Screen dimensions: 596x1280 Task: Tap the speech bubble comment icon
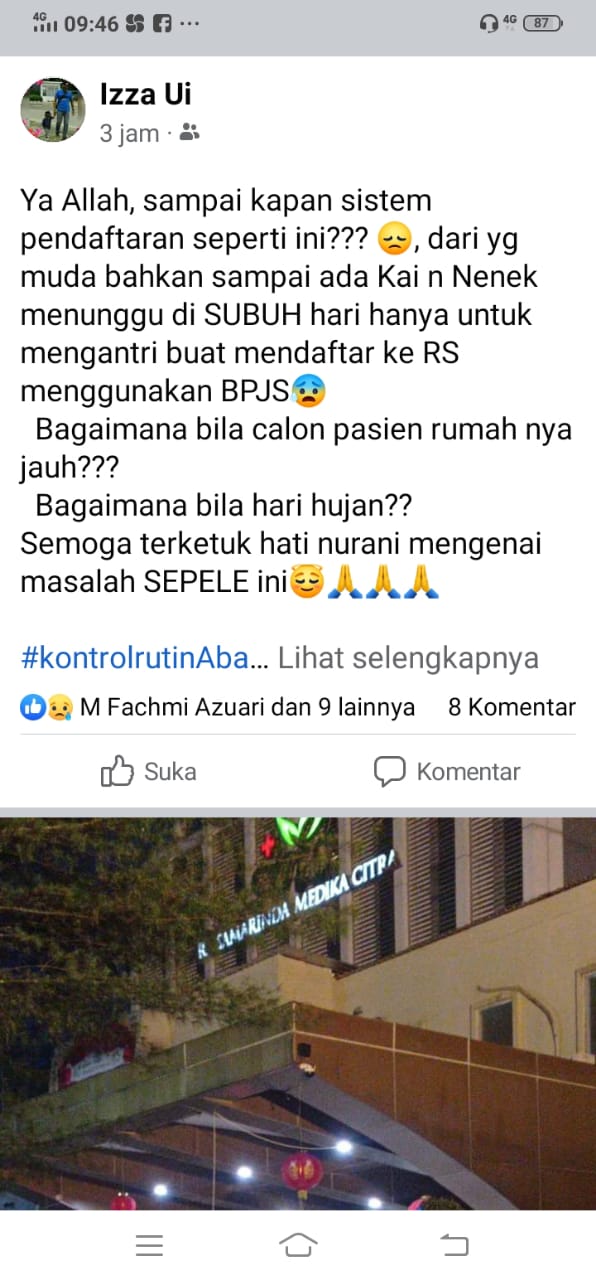pyautogui.click(x=389, y=771)
